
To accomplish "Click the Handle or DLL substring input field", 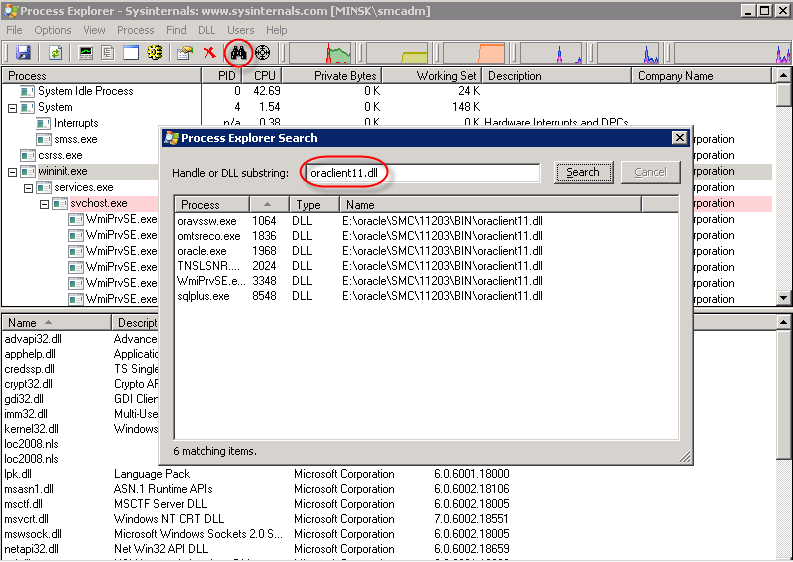I will click(423, 173).
